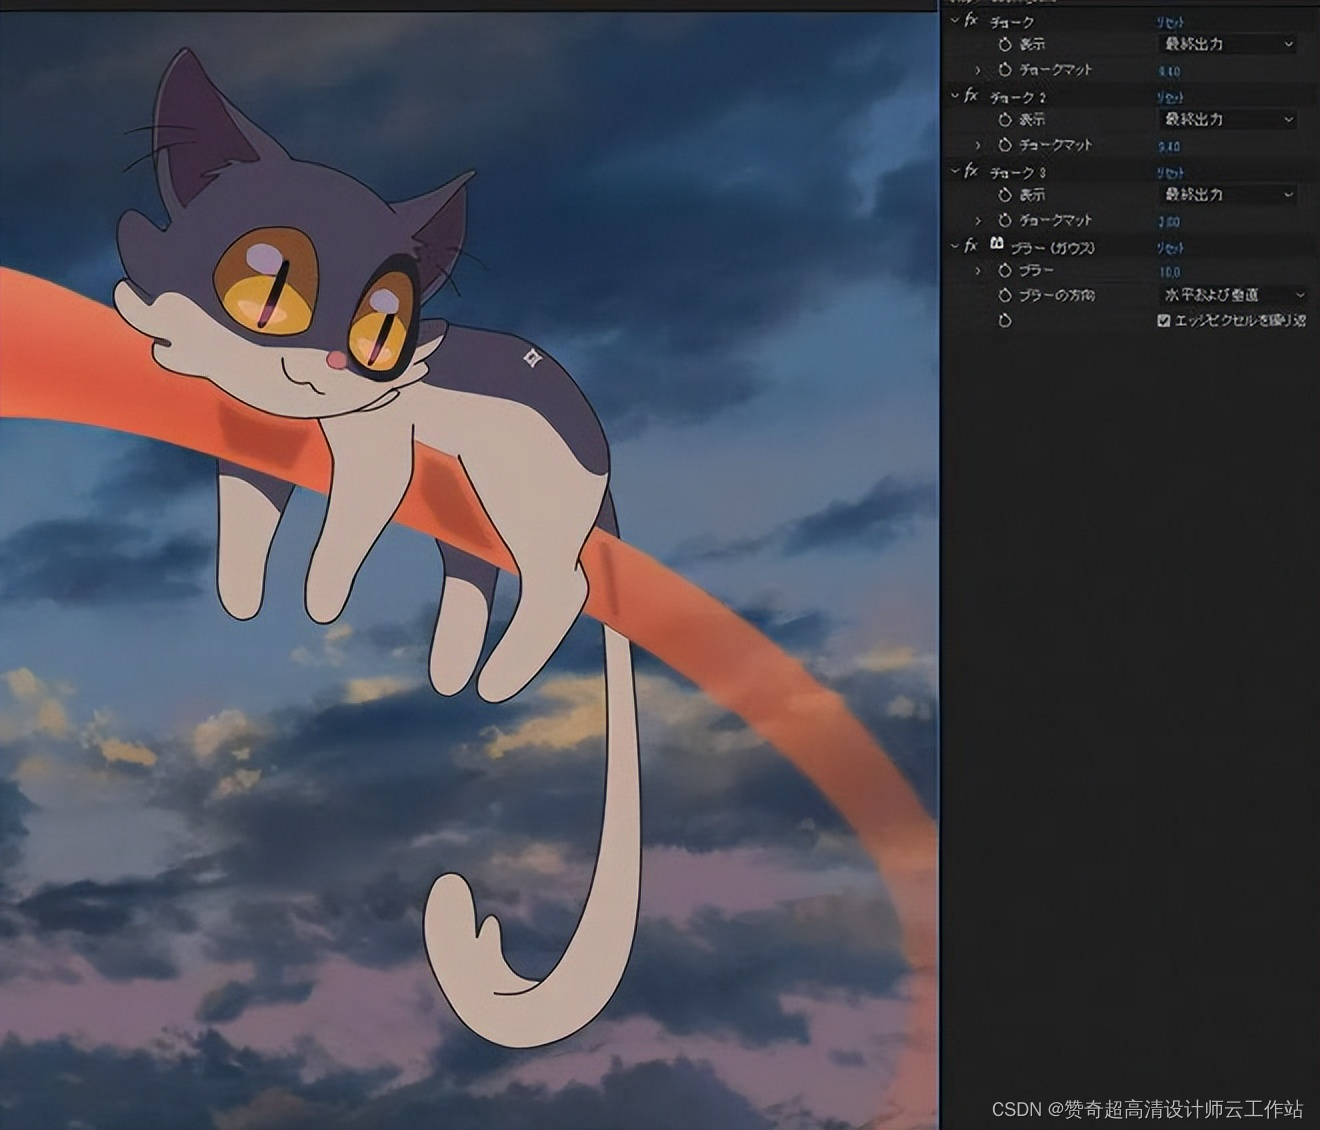This screenshot has height=1130, width=1320.
Task: Select the ブラー (ガウス) effect name
Action: coord(1052,247)
